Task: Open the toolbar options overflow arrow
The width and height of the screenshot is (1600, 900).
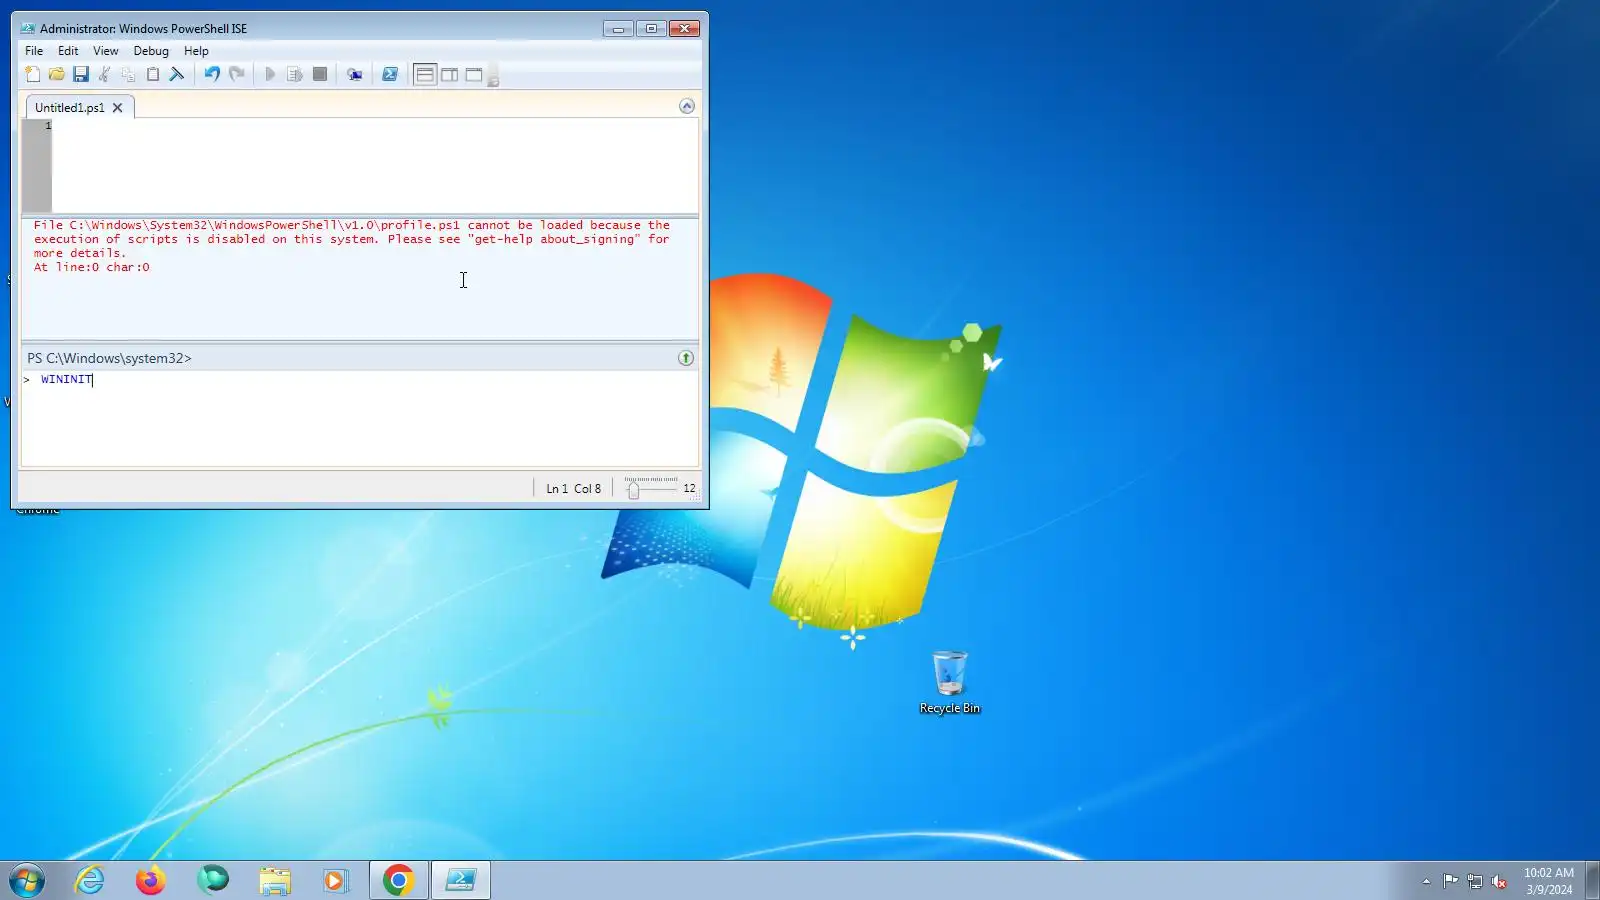Action: coord(493,80)
